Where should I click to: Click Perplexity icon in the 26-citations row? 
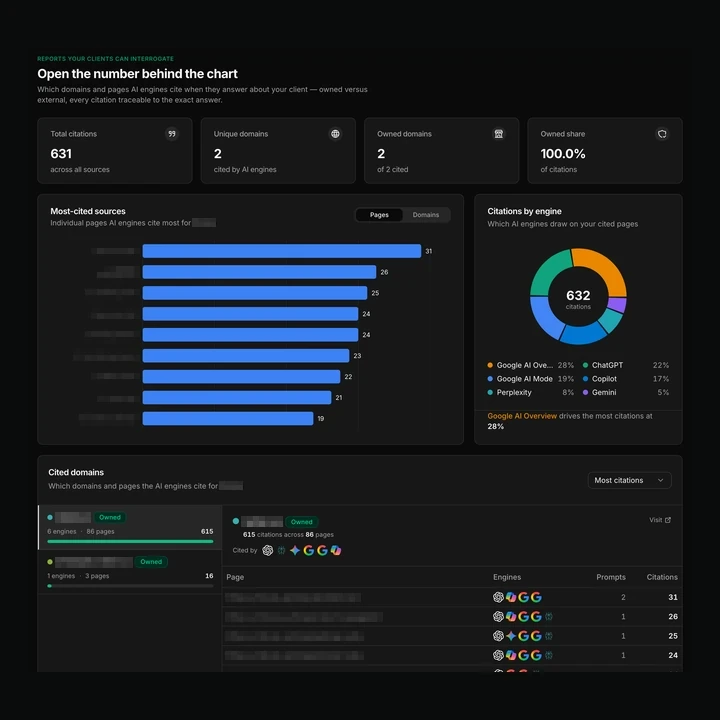549,616
